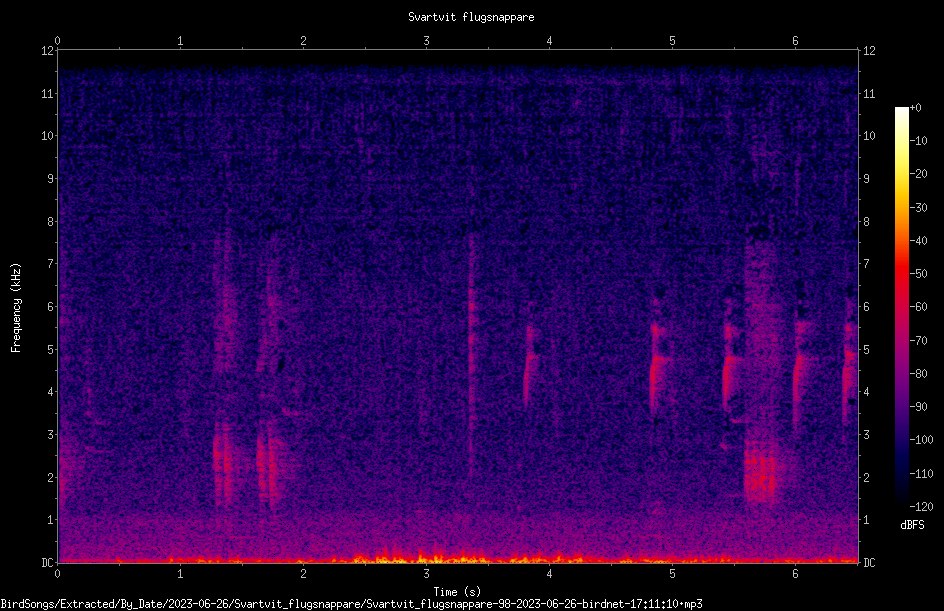Click the "12" tick on the right frequency axis
Screen dimensions: 944x611
coord(869,51)
